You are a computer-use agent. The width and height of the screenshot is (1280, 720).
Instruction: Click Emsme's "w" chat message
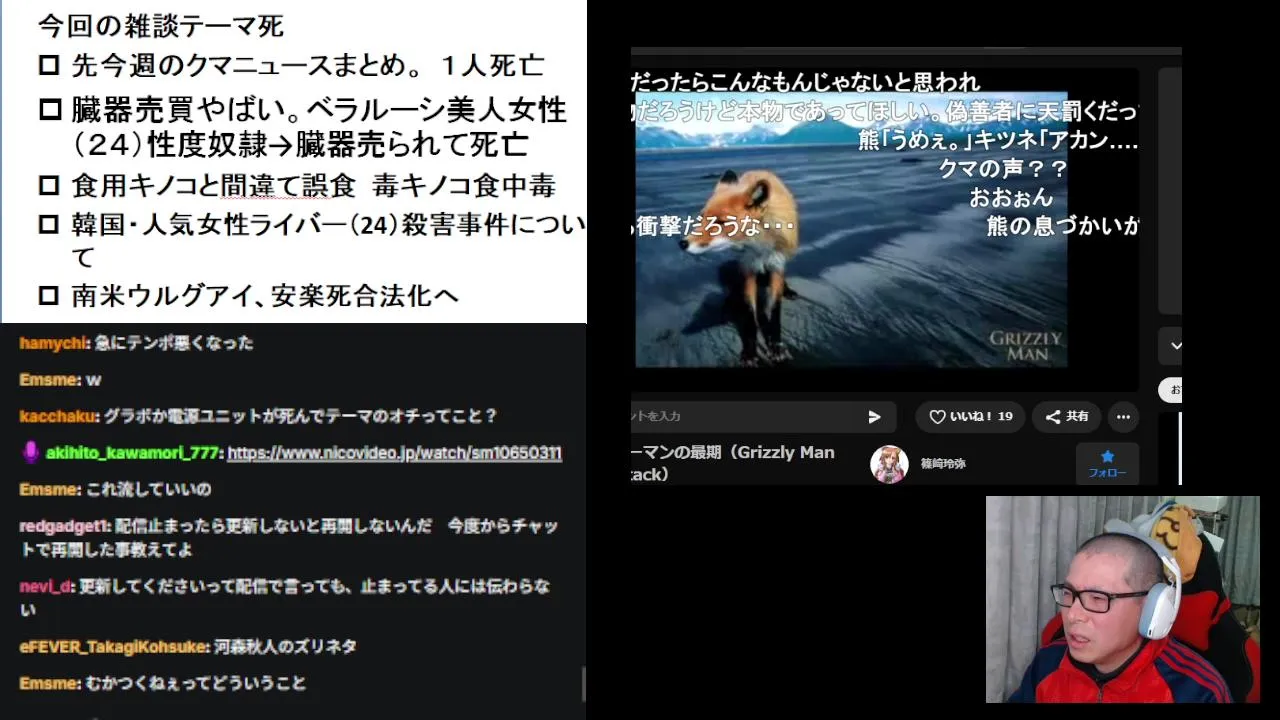click(94, 380)
